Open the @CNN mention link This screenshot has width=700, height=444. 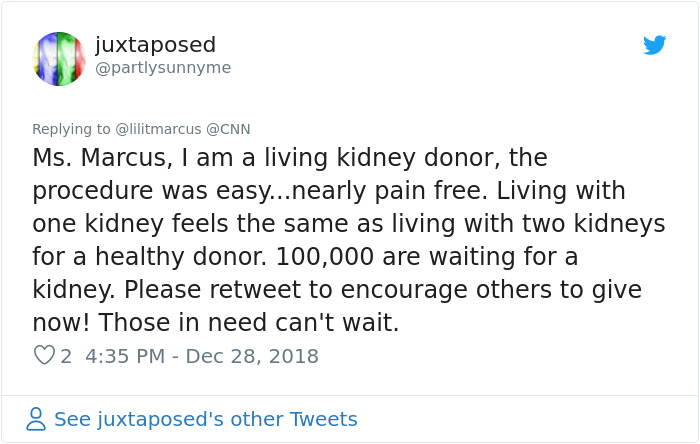[x=228, y=129]
